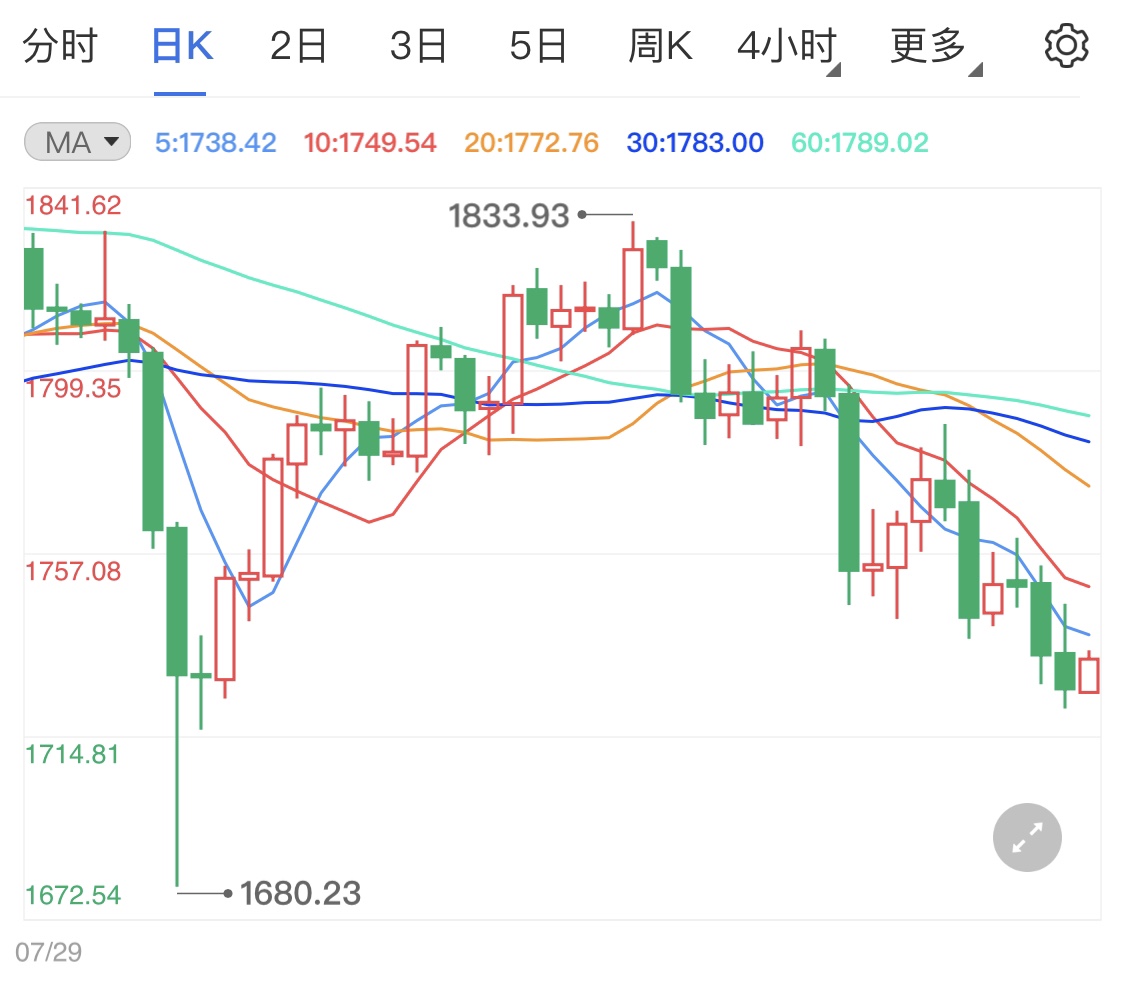Select the dark blue MA30 value 1783.00

[694, 142]
